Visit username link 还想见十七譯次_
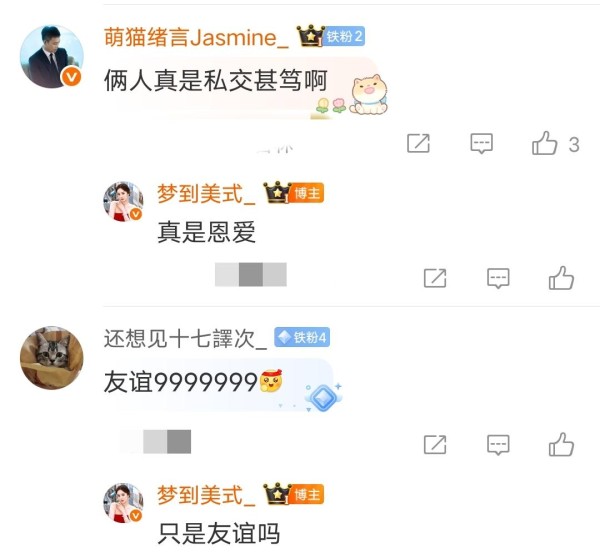Viewport: 600px width, 553px height. (185, 339)
